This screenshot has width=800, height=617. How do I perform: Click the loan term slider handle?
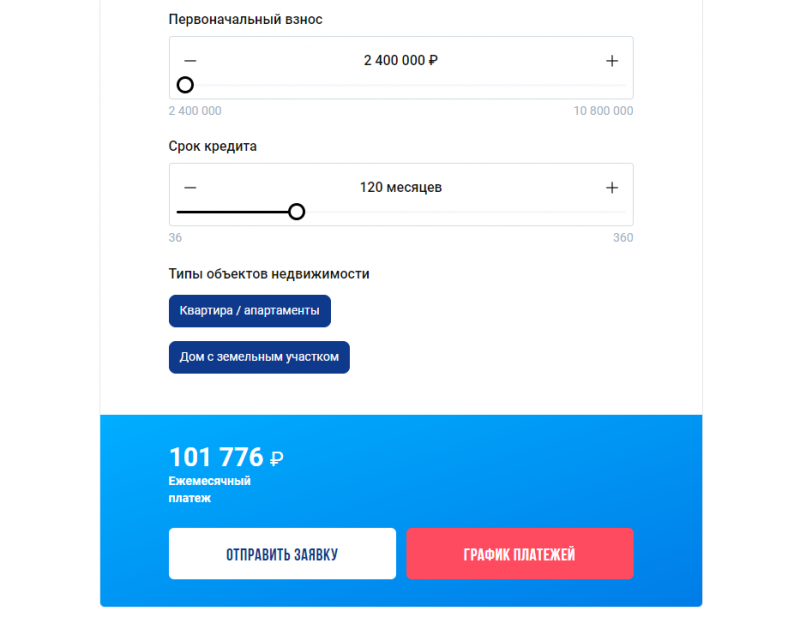(296, 212)
